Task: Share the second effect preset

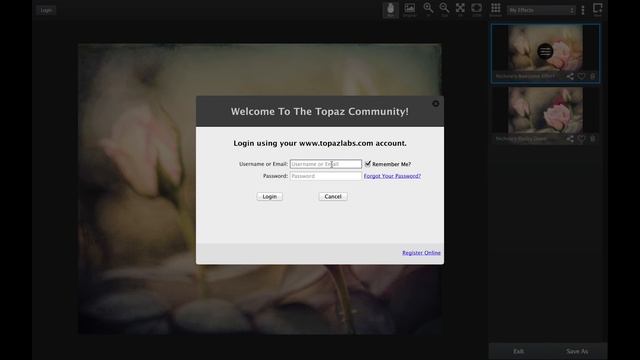Action: tap(570, 139)
